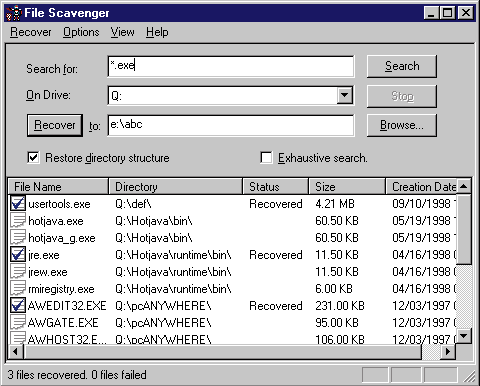The image size is (480, 386).
Task: Select the hotjava.exe file name
Action: tap(56, 221)
